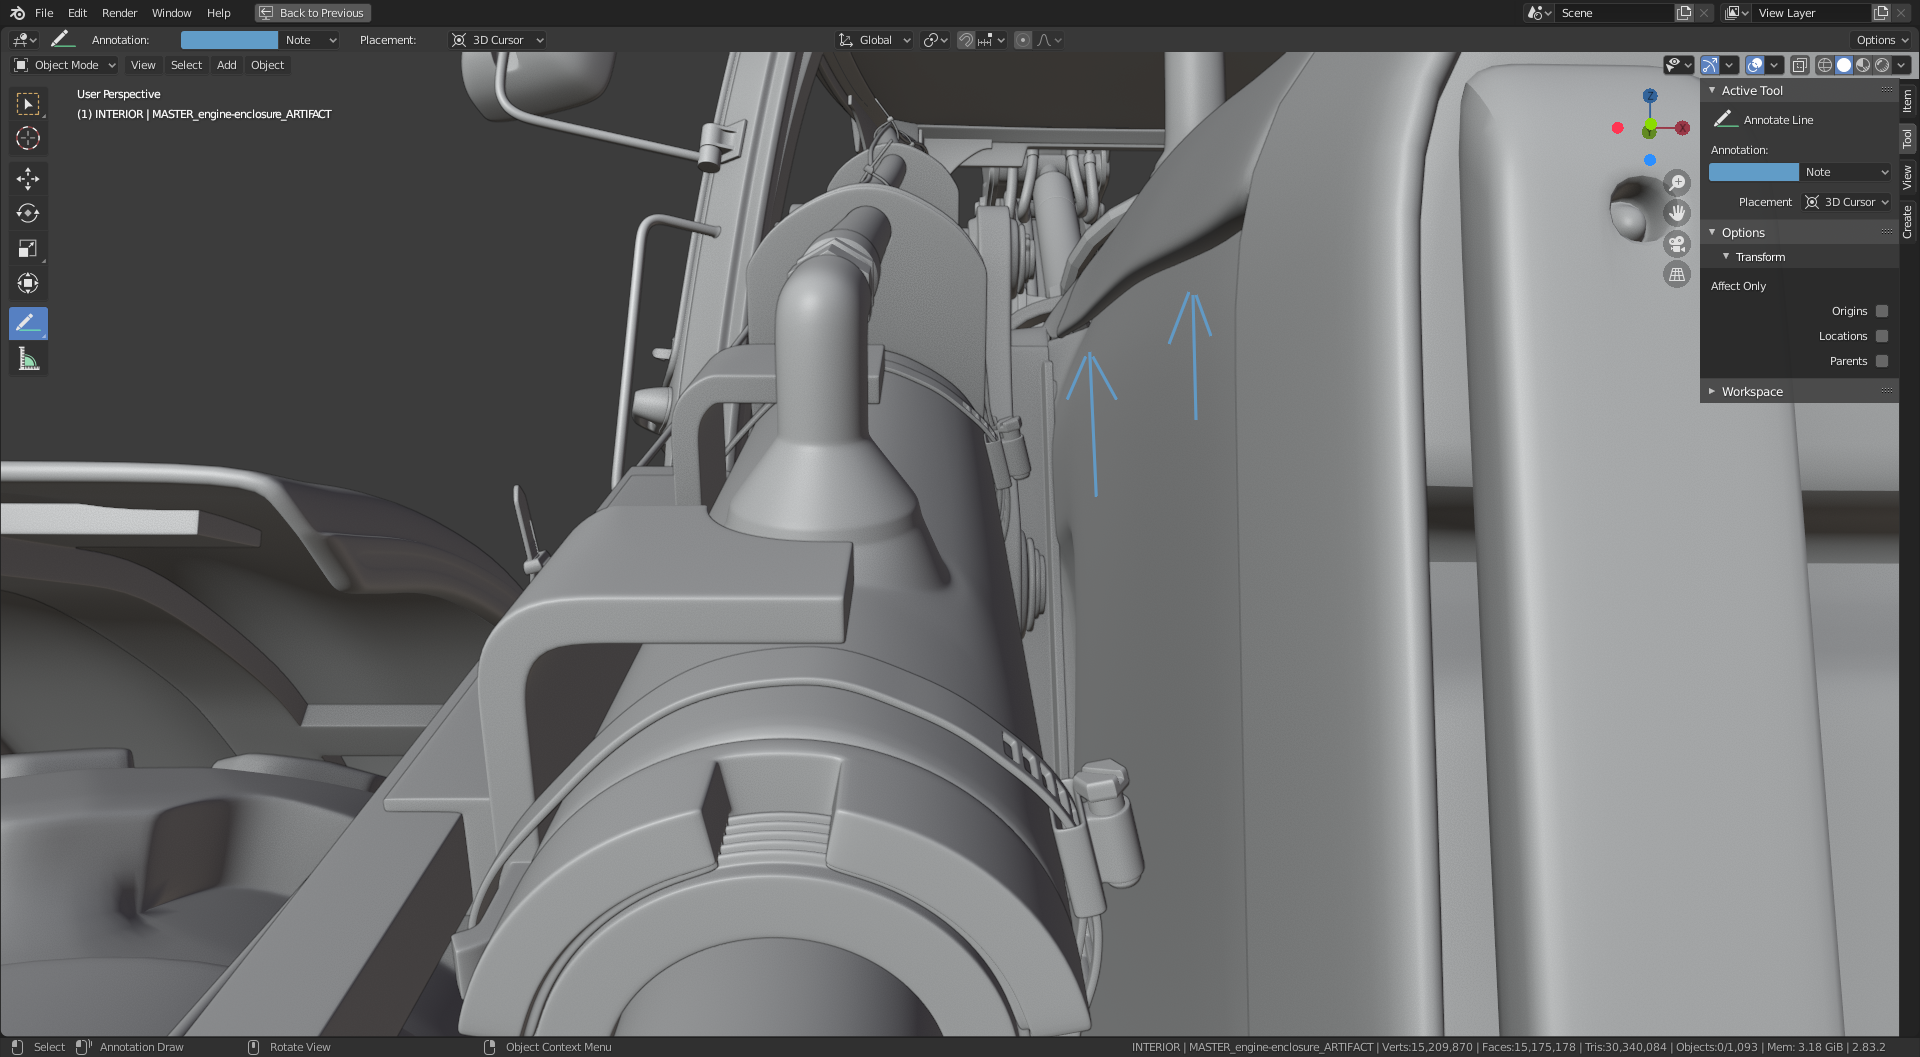
Task: Open pivot point dropdown
Action: (936, 40)
